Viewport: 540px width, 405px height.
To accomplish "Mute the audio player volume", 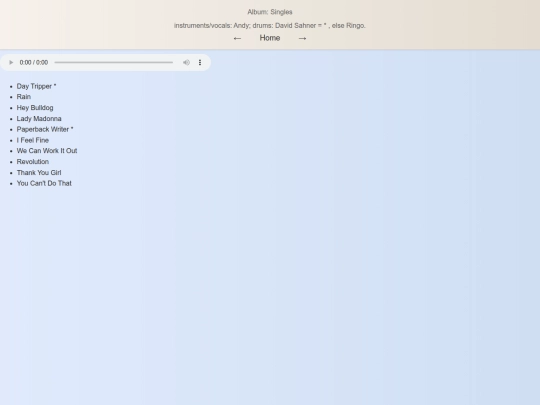I will point(186,62).
